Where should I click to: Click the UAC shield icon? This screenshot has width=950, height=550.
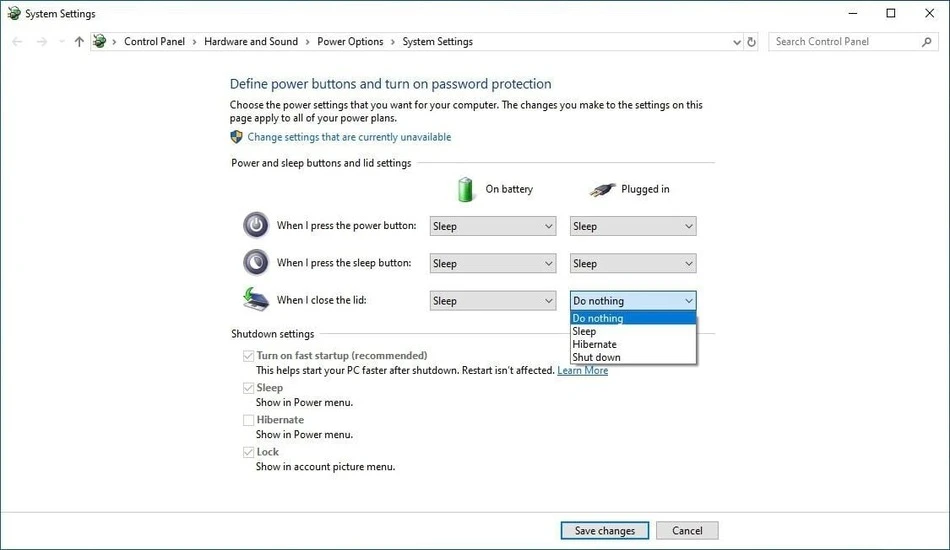point(236,137)
